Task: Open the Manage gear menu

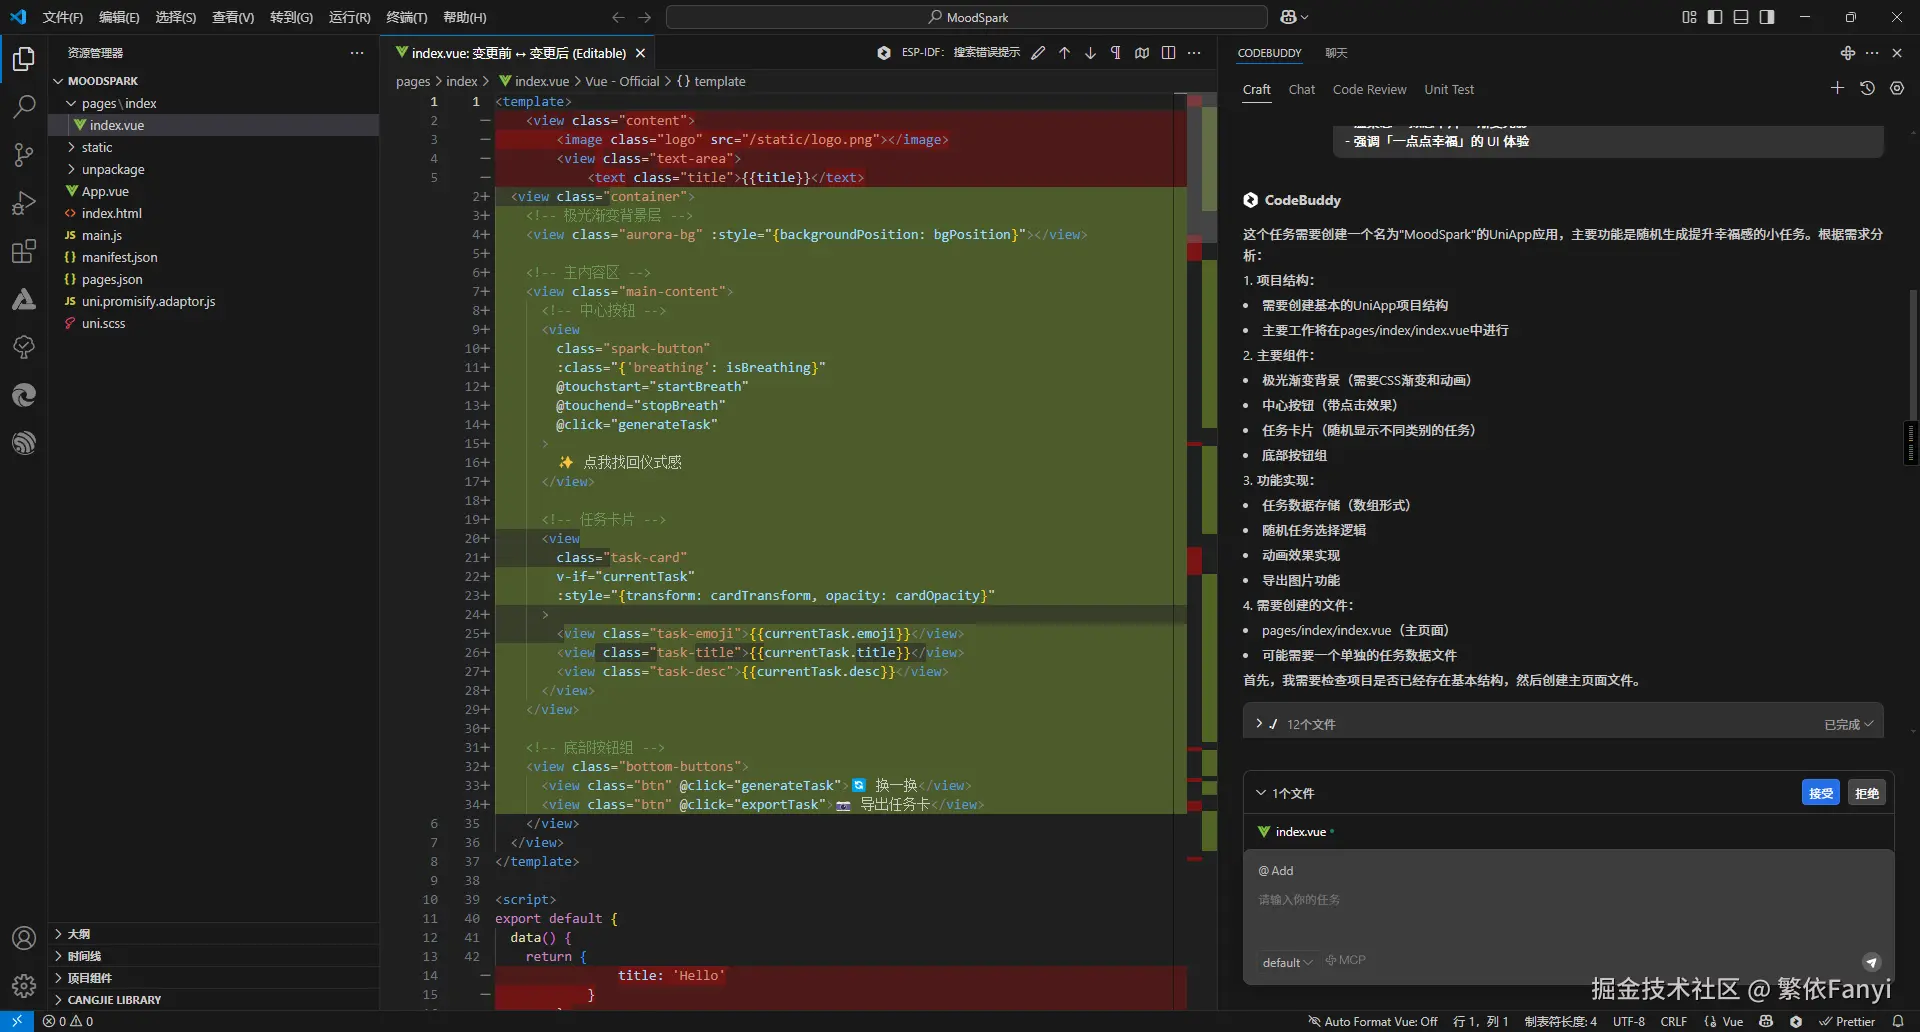Action: [x=24, y=985]
